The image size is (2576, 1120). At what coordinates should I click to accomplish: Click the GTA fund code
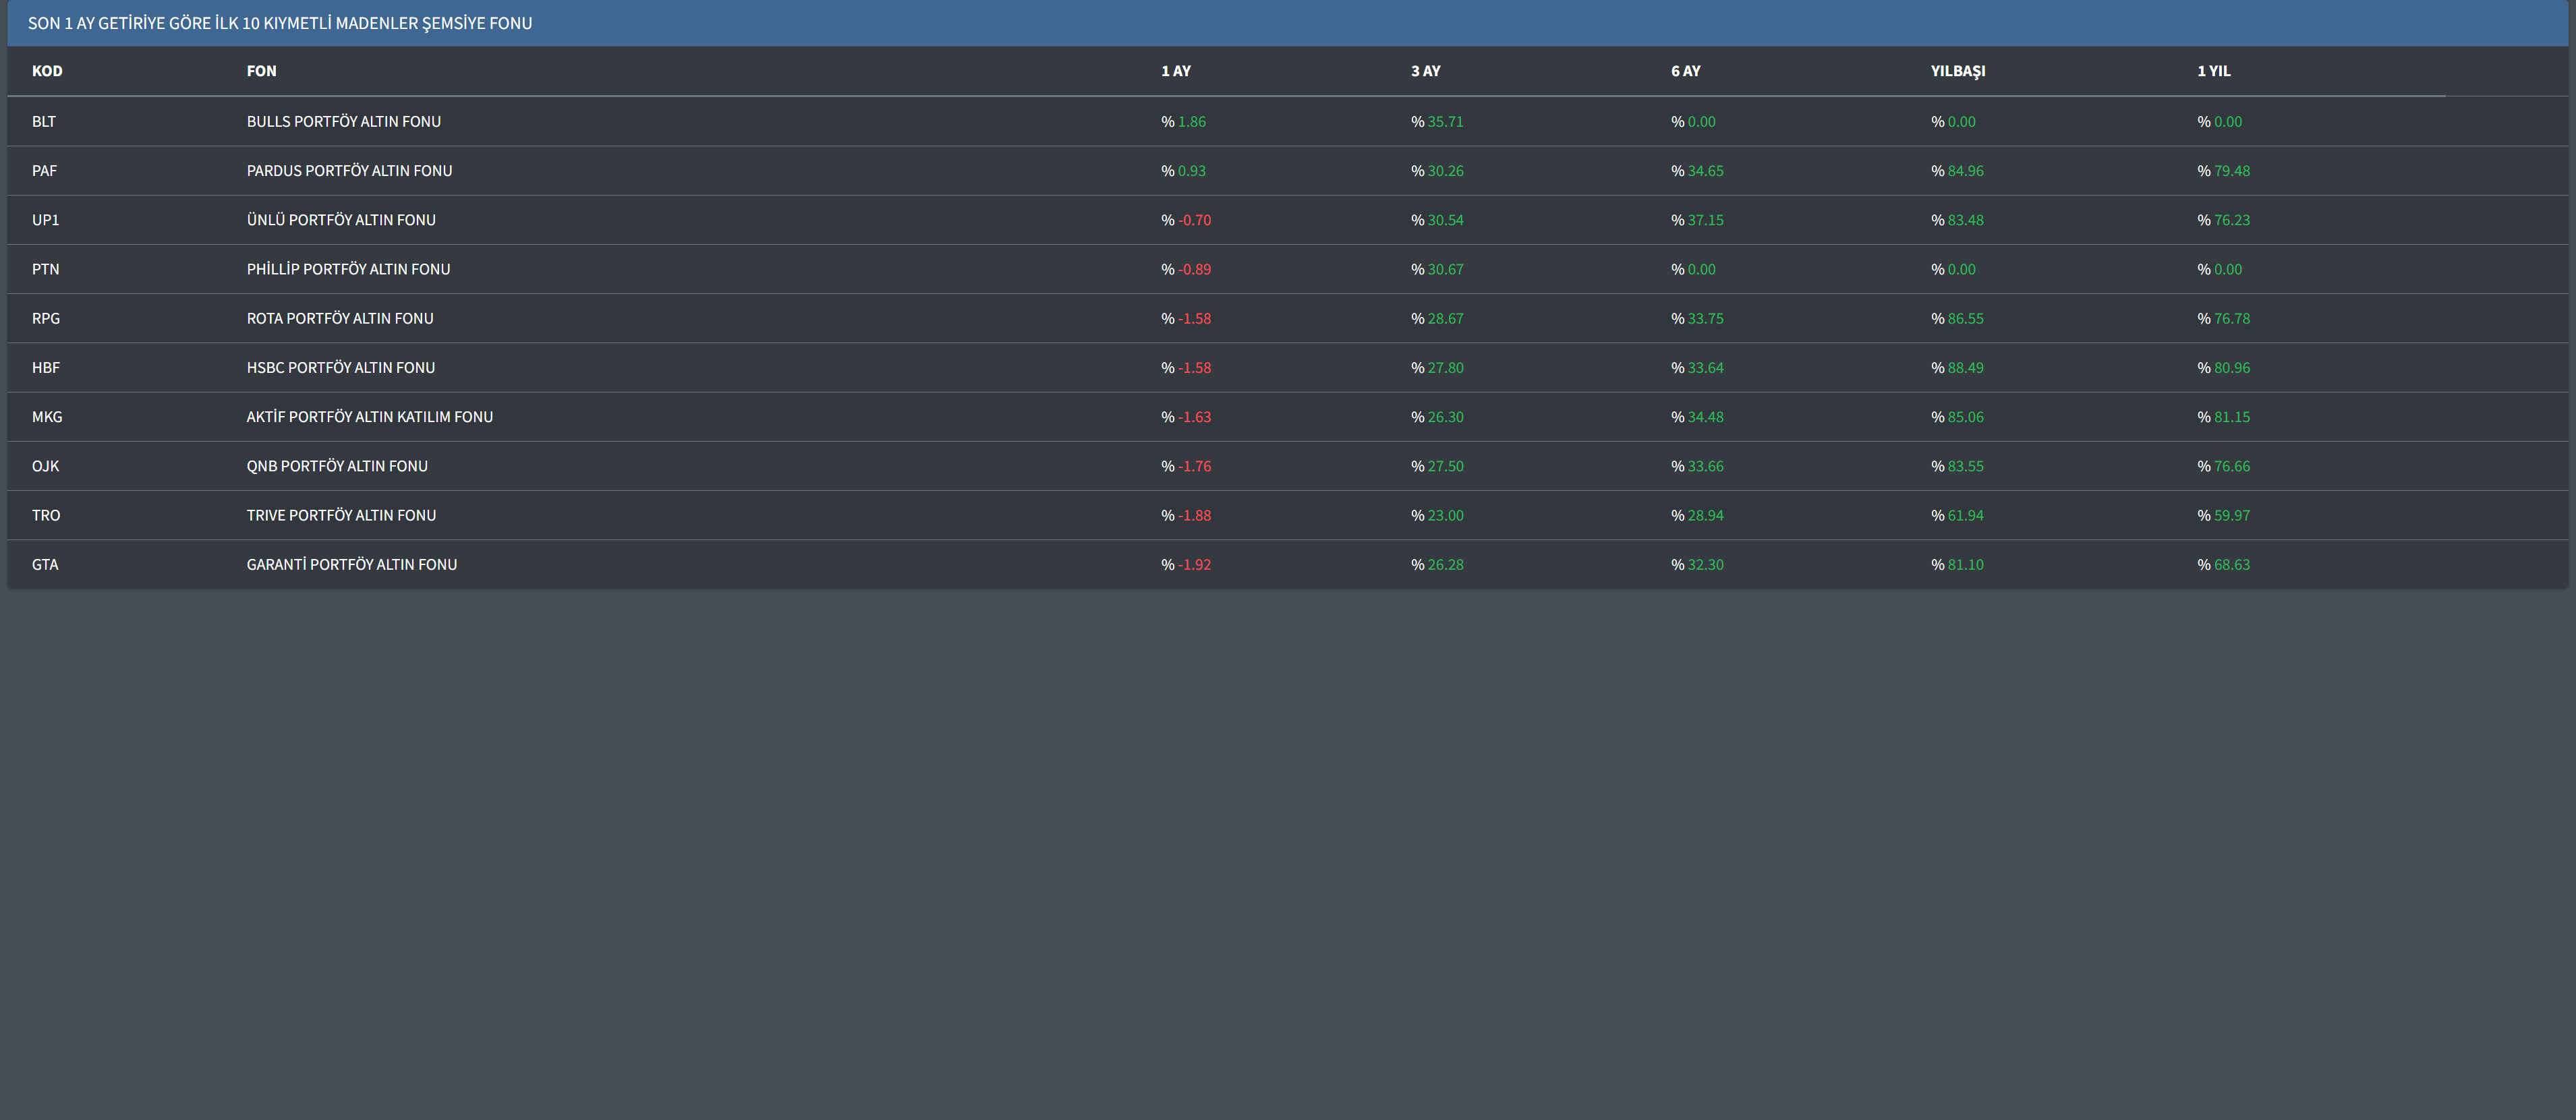click(45, 565)
